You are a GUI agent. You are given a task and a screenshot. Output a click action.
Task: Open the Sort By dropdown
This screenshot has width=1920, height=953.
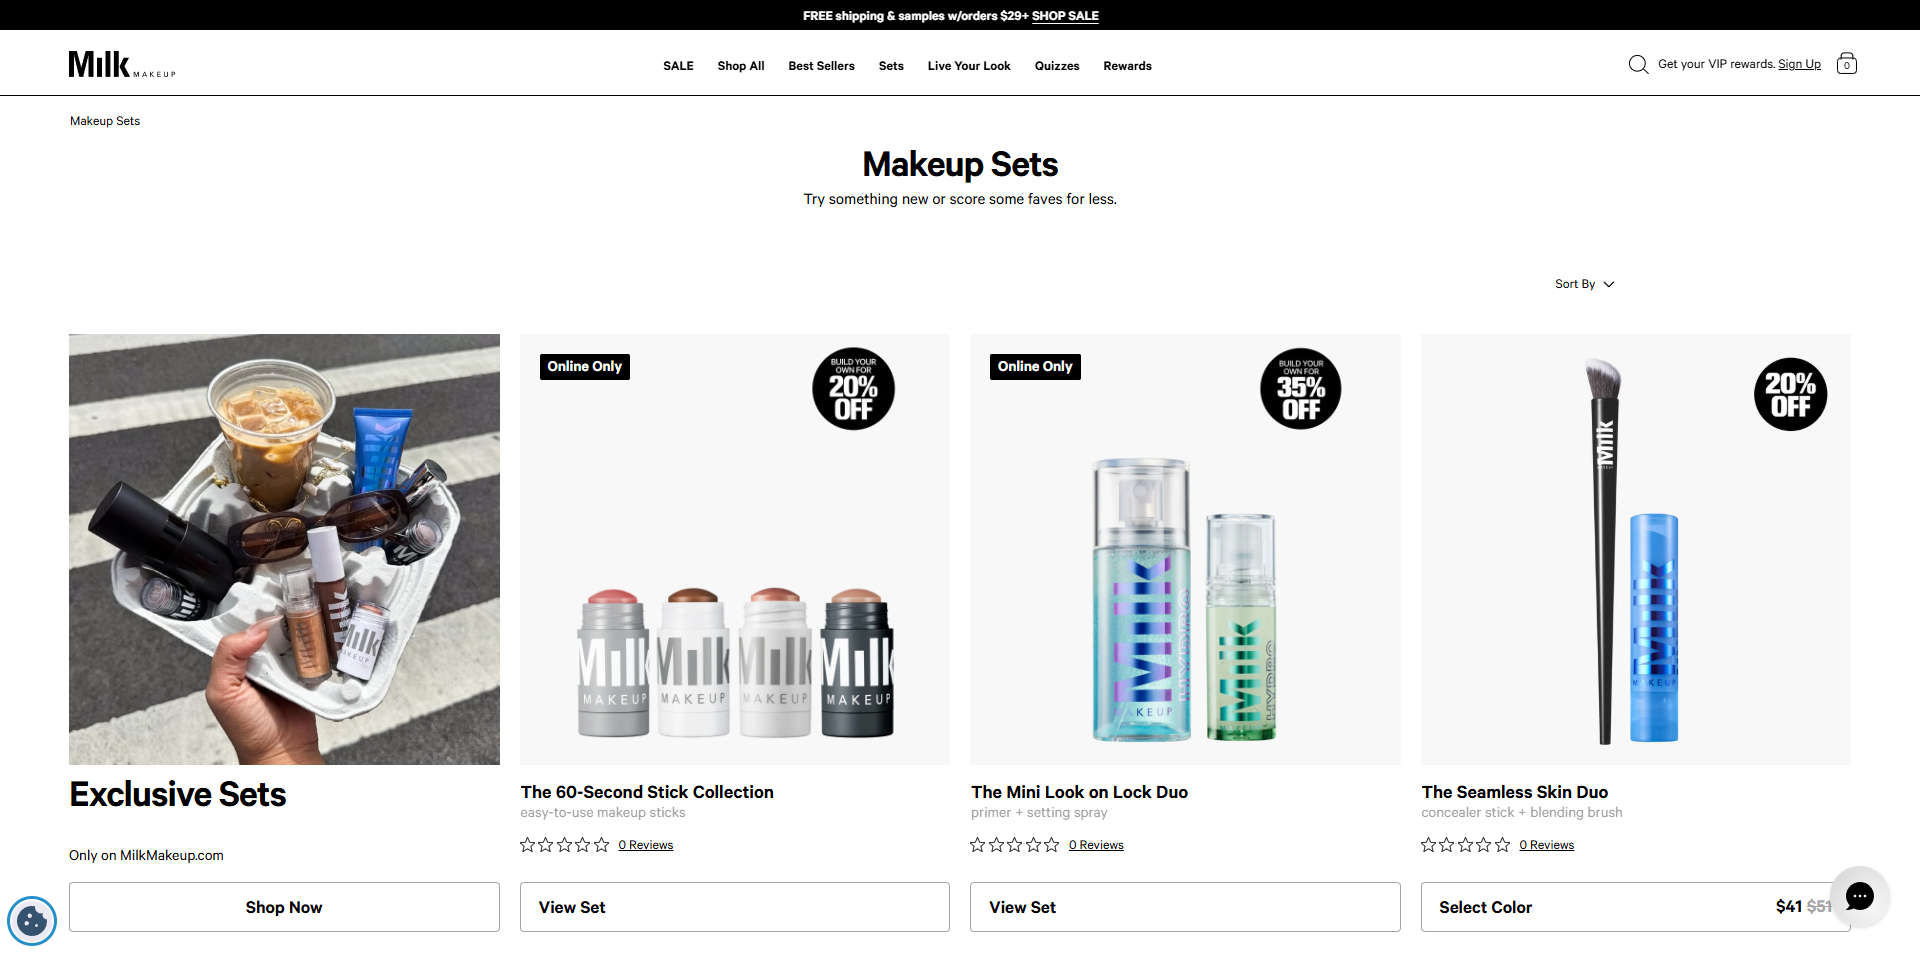[x=1584, y=284]
